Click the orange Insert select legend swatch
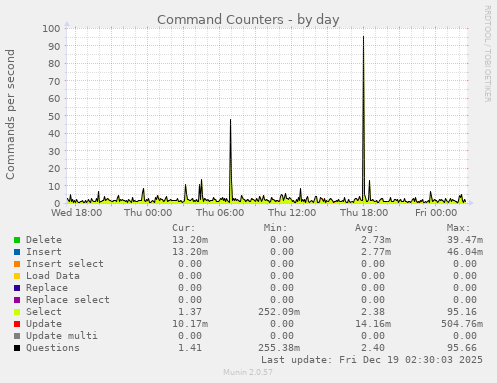 [x=17, y=264]
